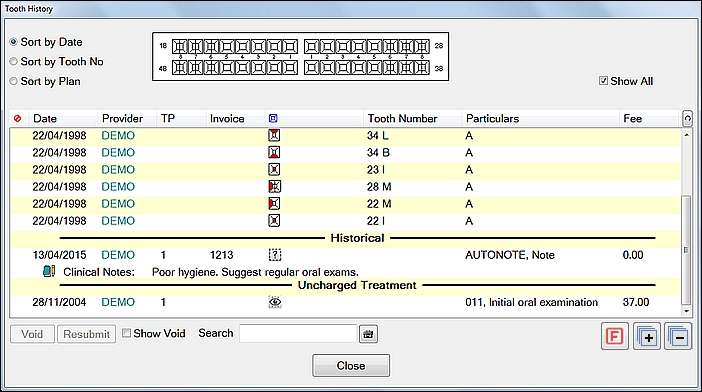Image resolution: width=702 pixels, height=392 pixels.
Task: Close the Tooth History dialog
Action: 351,366
